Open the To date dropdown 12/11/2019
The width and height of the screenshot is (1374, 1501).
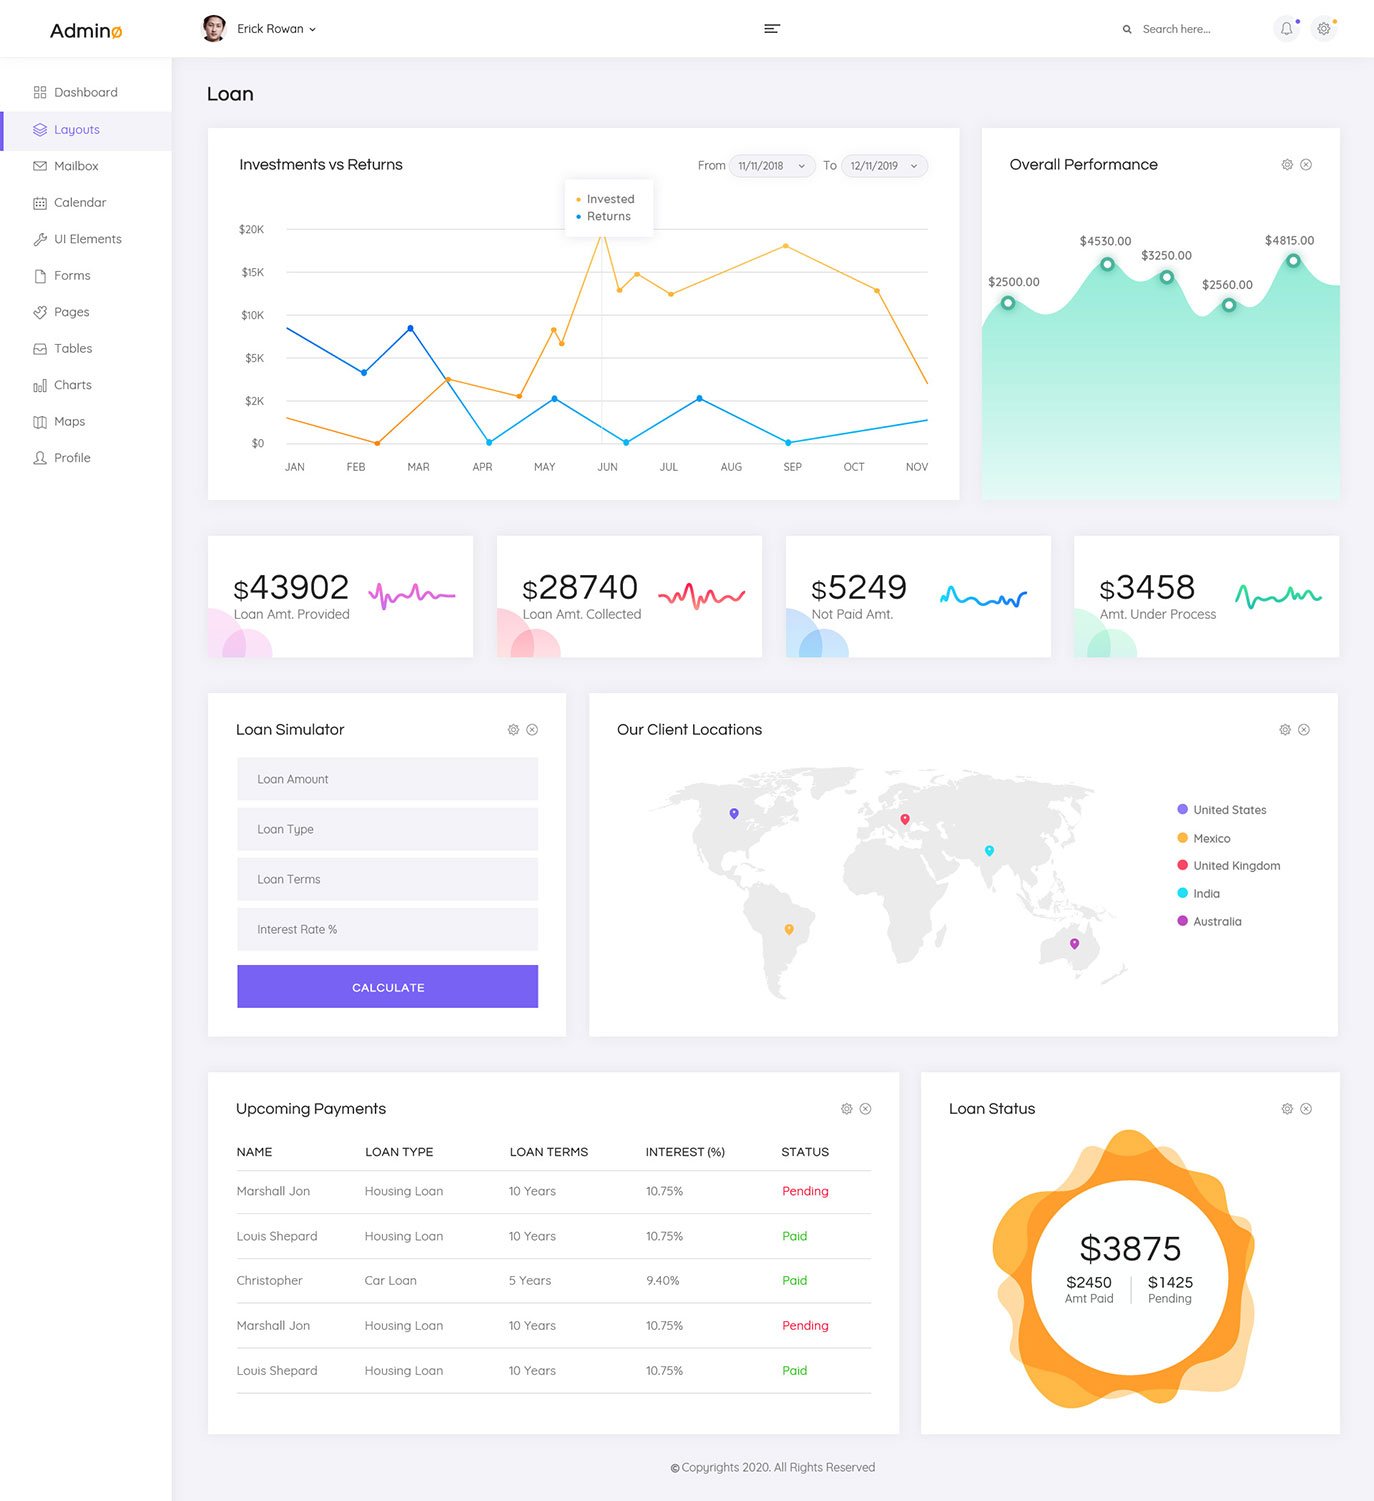pyautogui.click(x=884, y=166)
